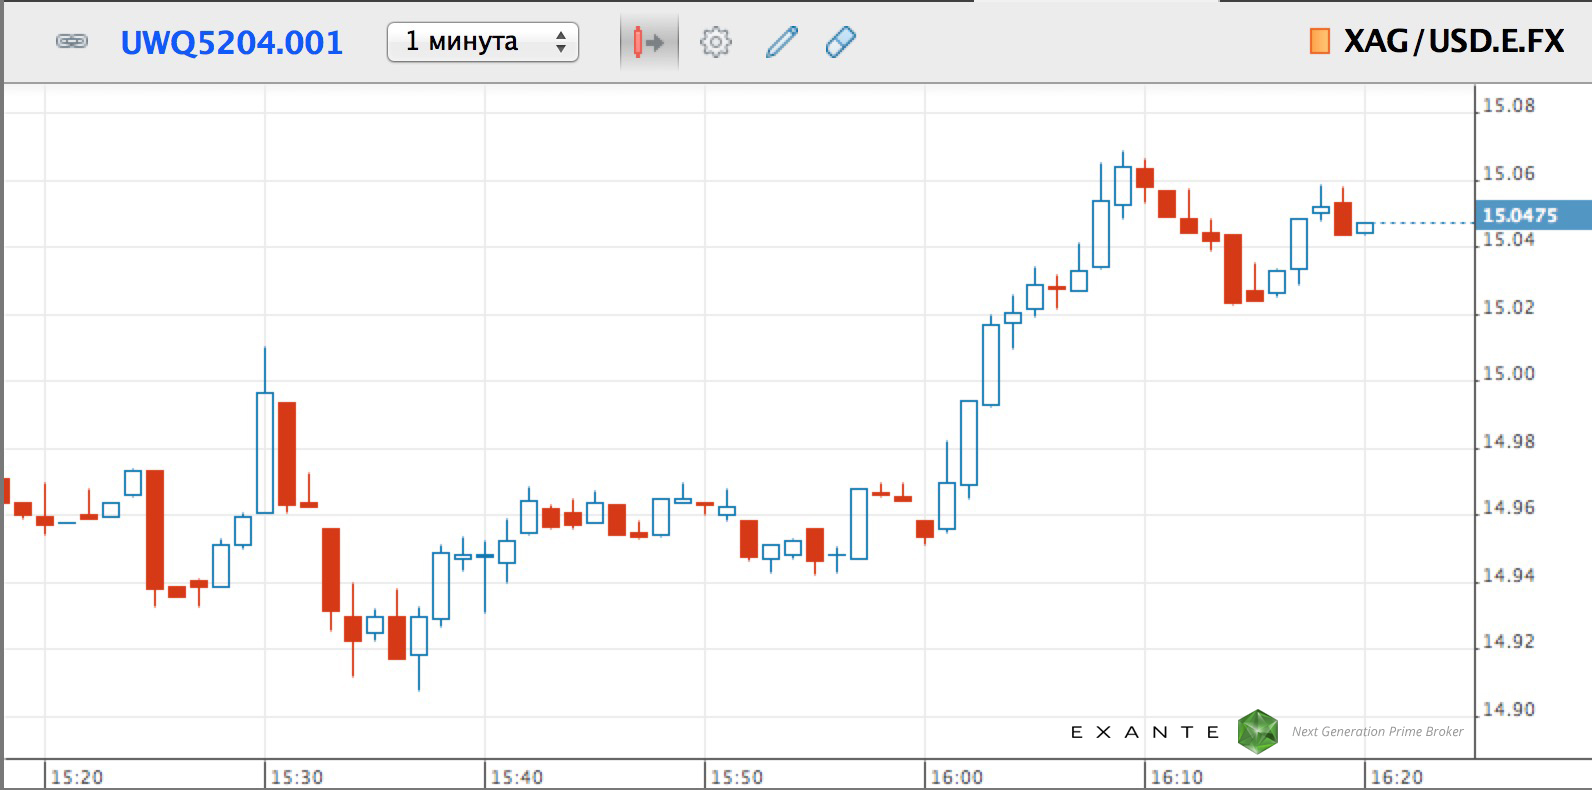This screenshot has height=790, width=1592.
Task: Open account UWQ5204.001 link
Action: 231,42
